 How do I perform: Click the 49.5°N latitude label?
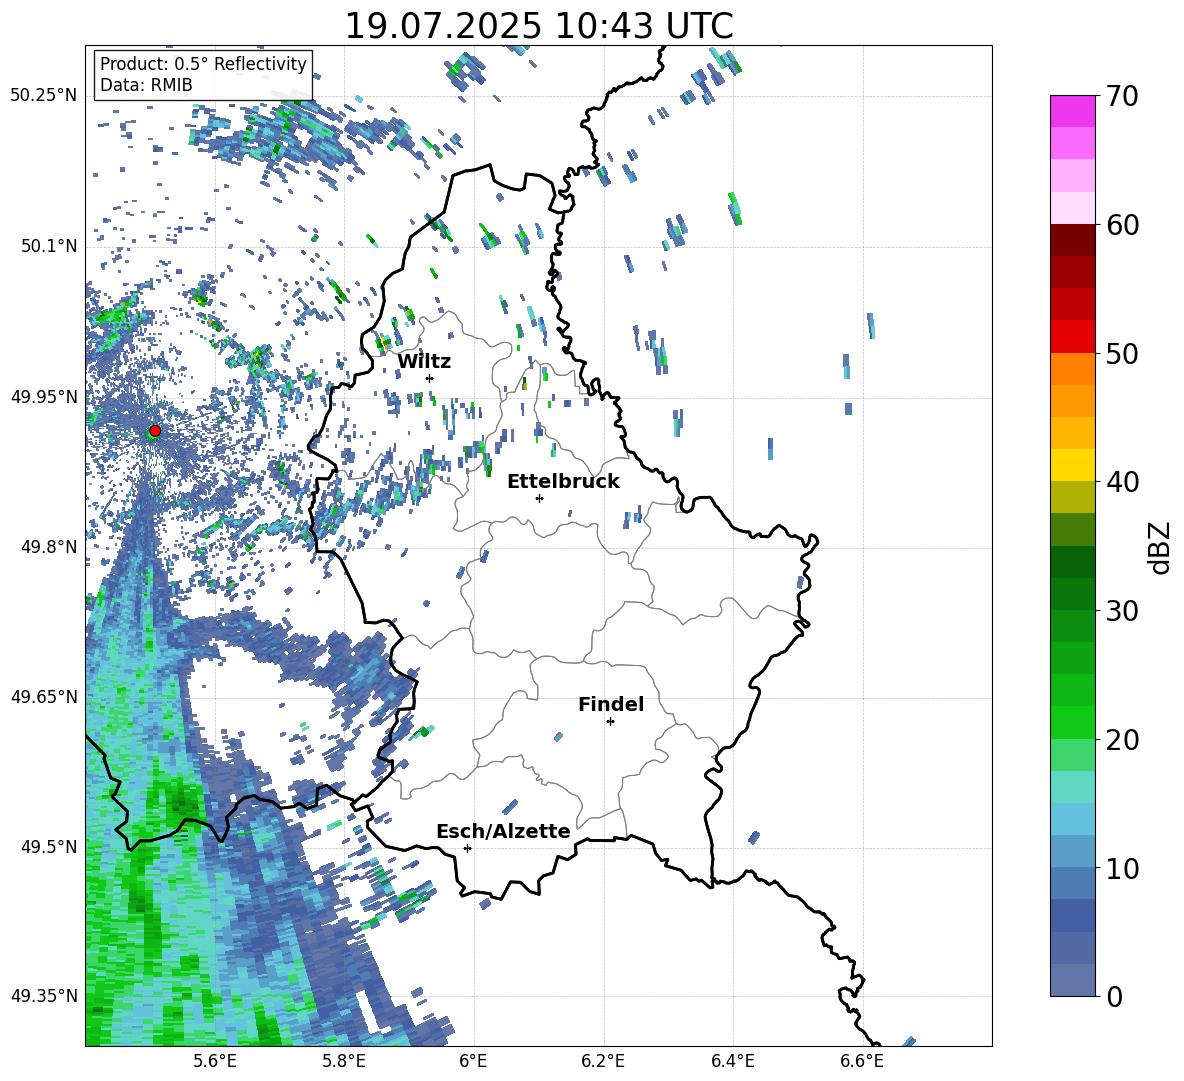click(x=49, y=847)
